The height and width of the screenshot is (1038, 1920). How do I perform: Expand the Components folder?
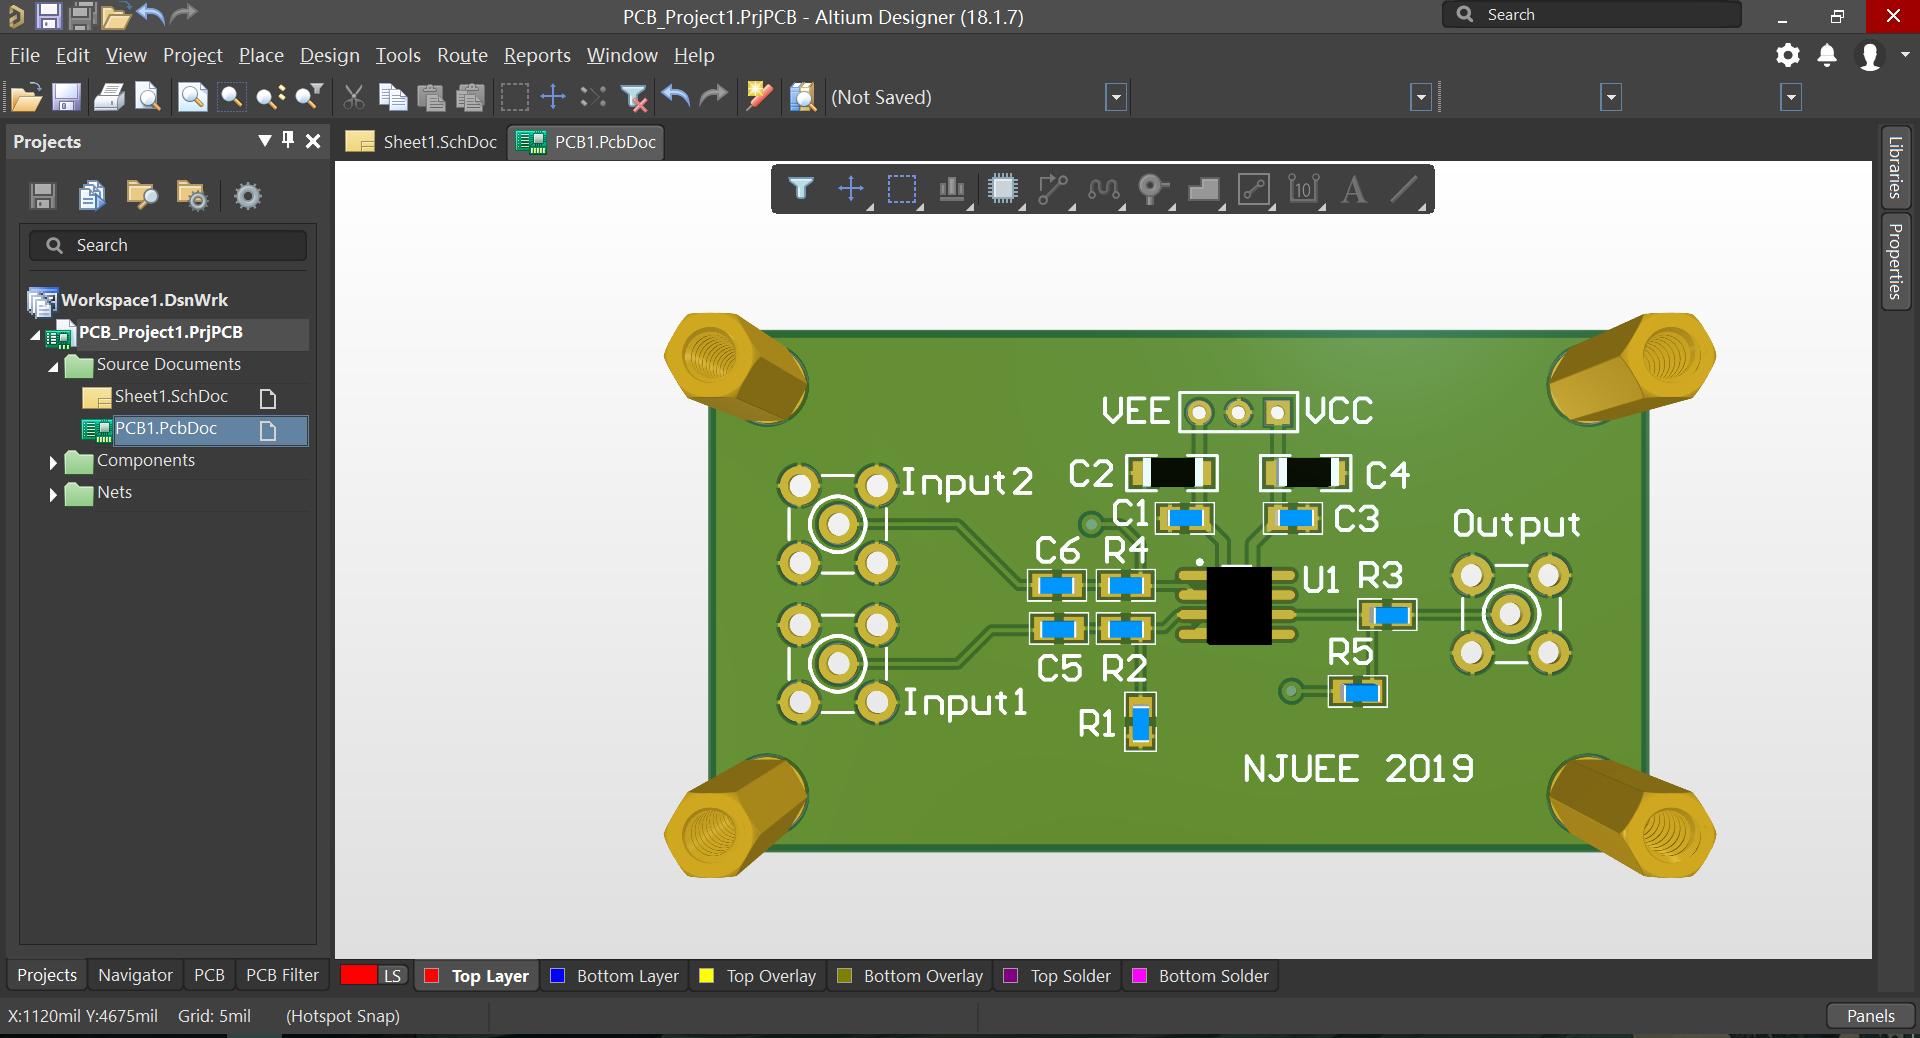(x=53, y=462)
